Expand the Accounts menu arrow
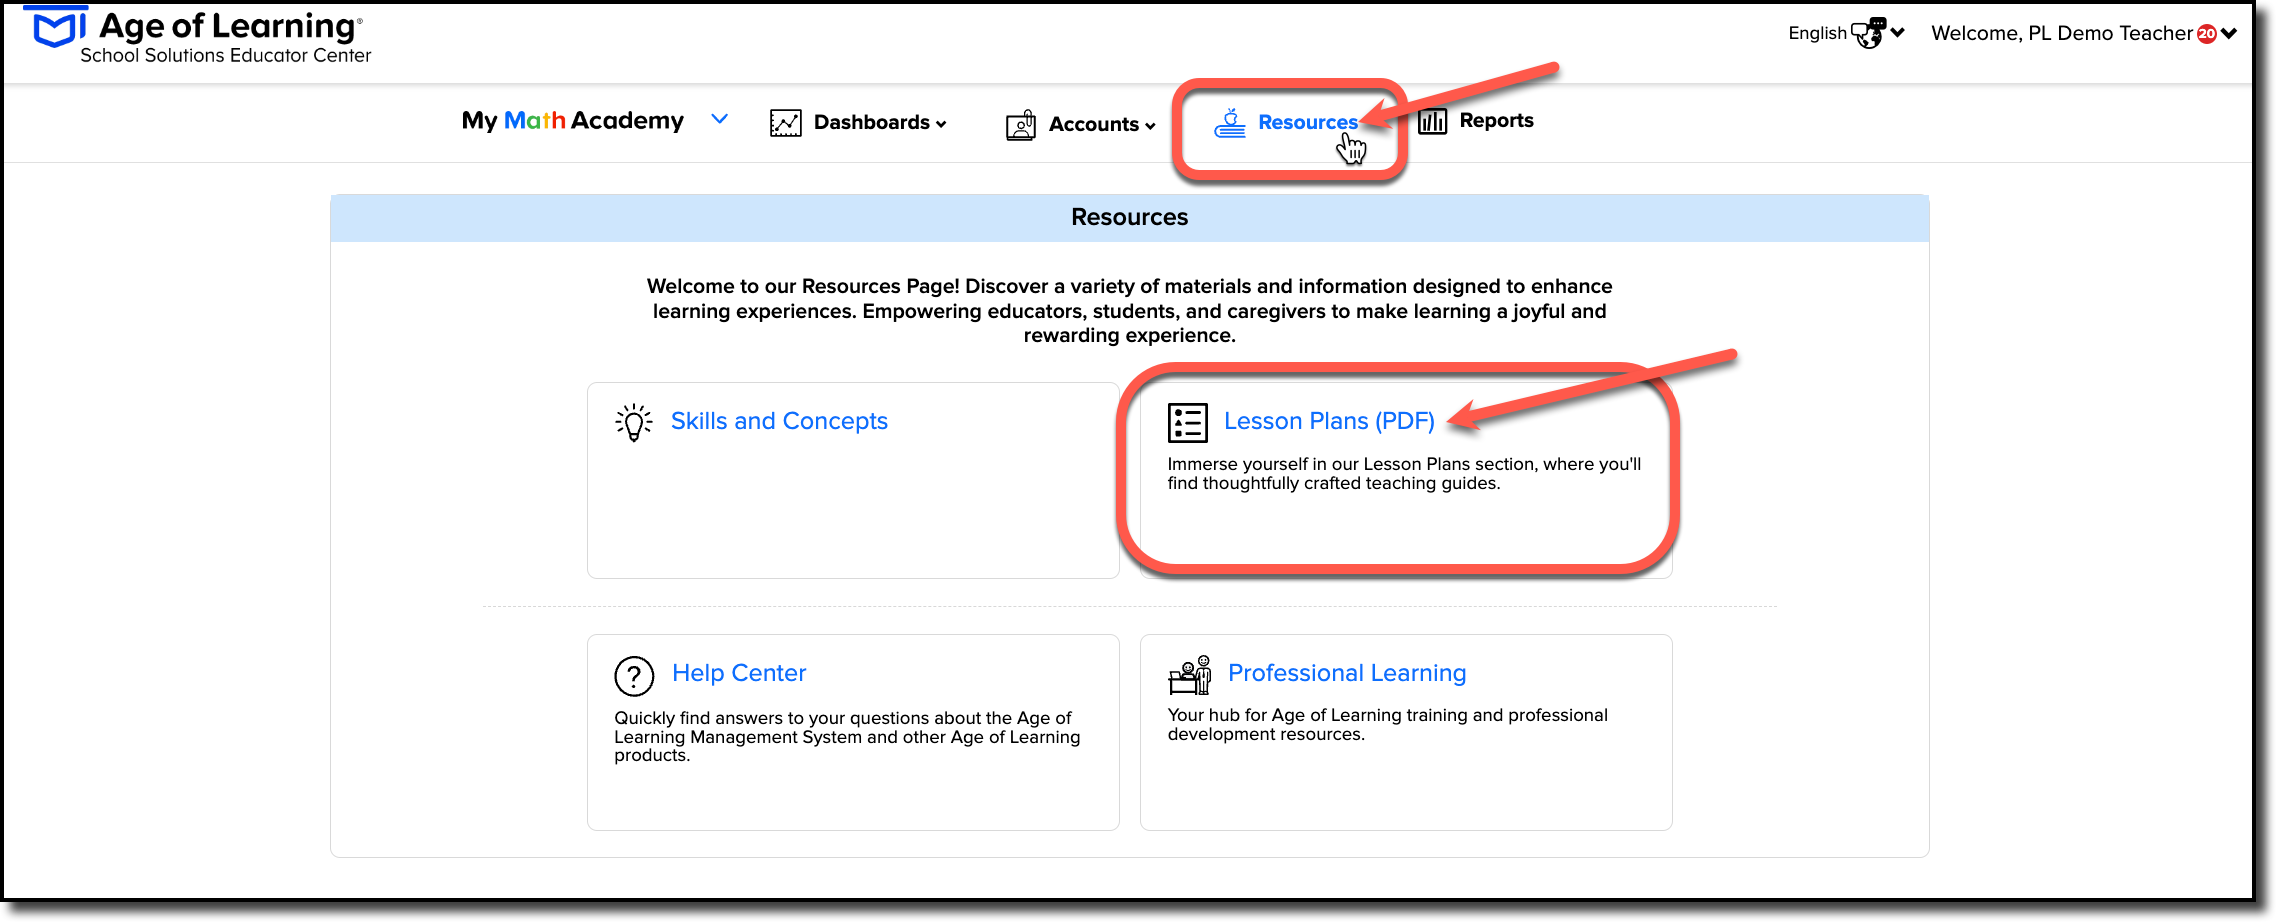Screen dimensions: 2276x922 click(1150, 126)
